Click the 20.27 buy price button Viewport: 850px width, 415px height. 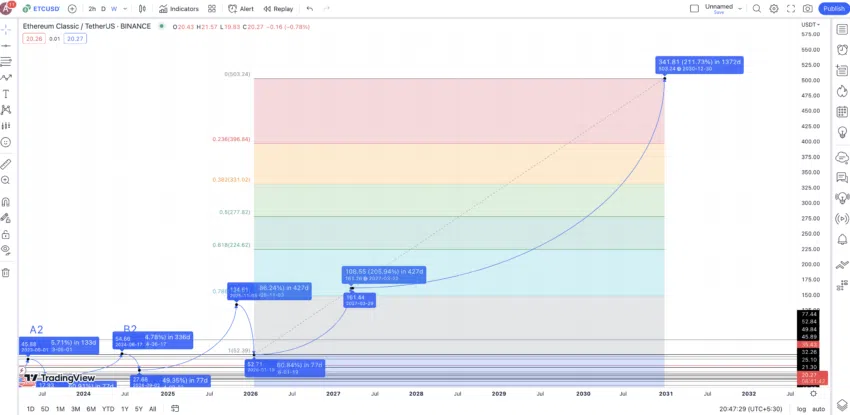75,38
